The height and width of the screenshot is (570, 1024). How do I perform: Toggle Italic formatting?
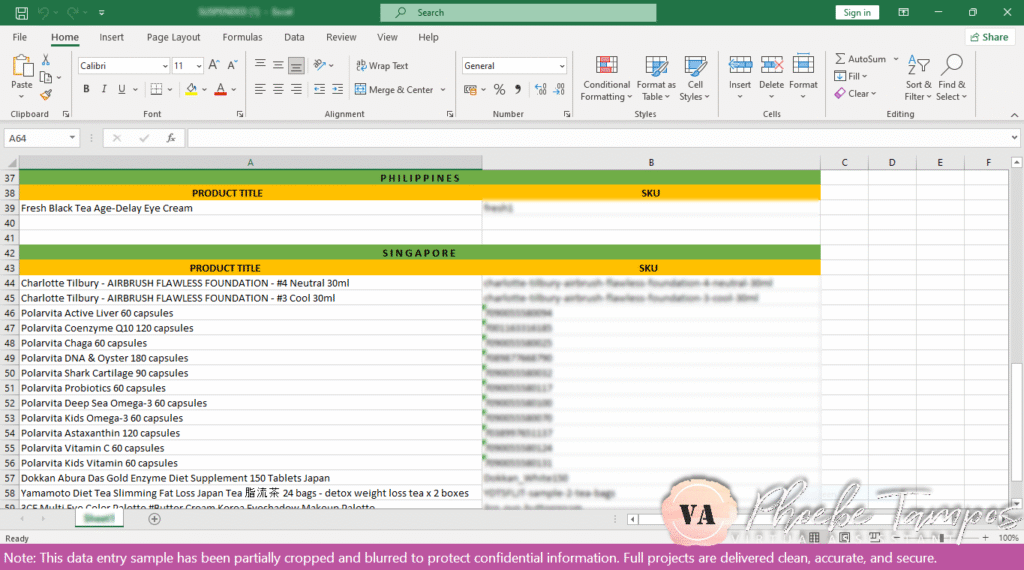pos(104,89)
